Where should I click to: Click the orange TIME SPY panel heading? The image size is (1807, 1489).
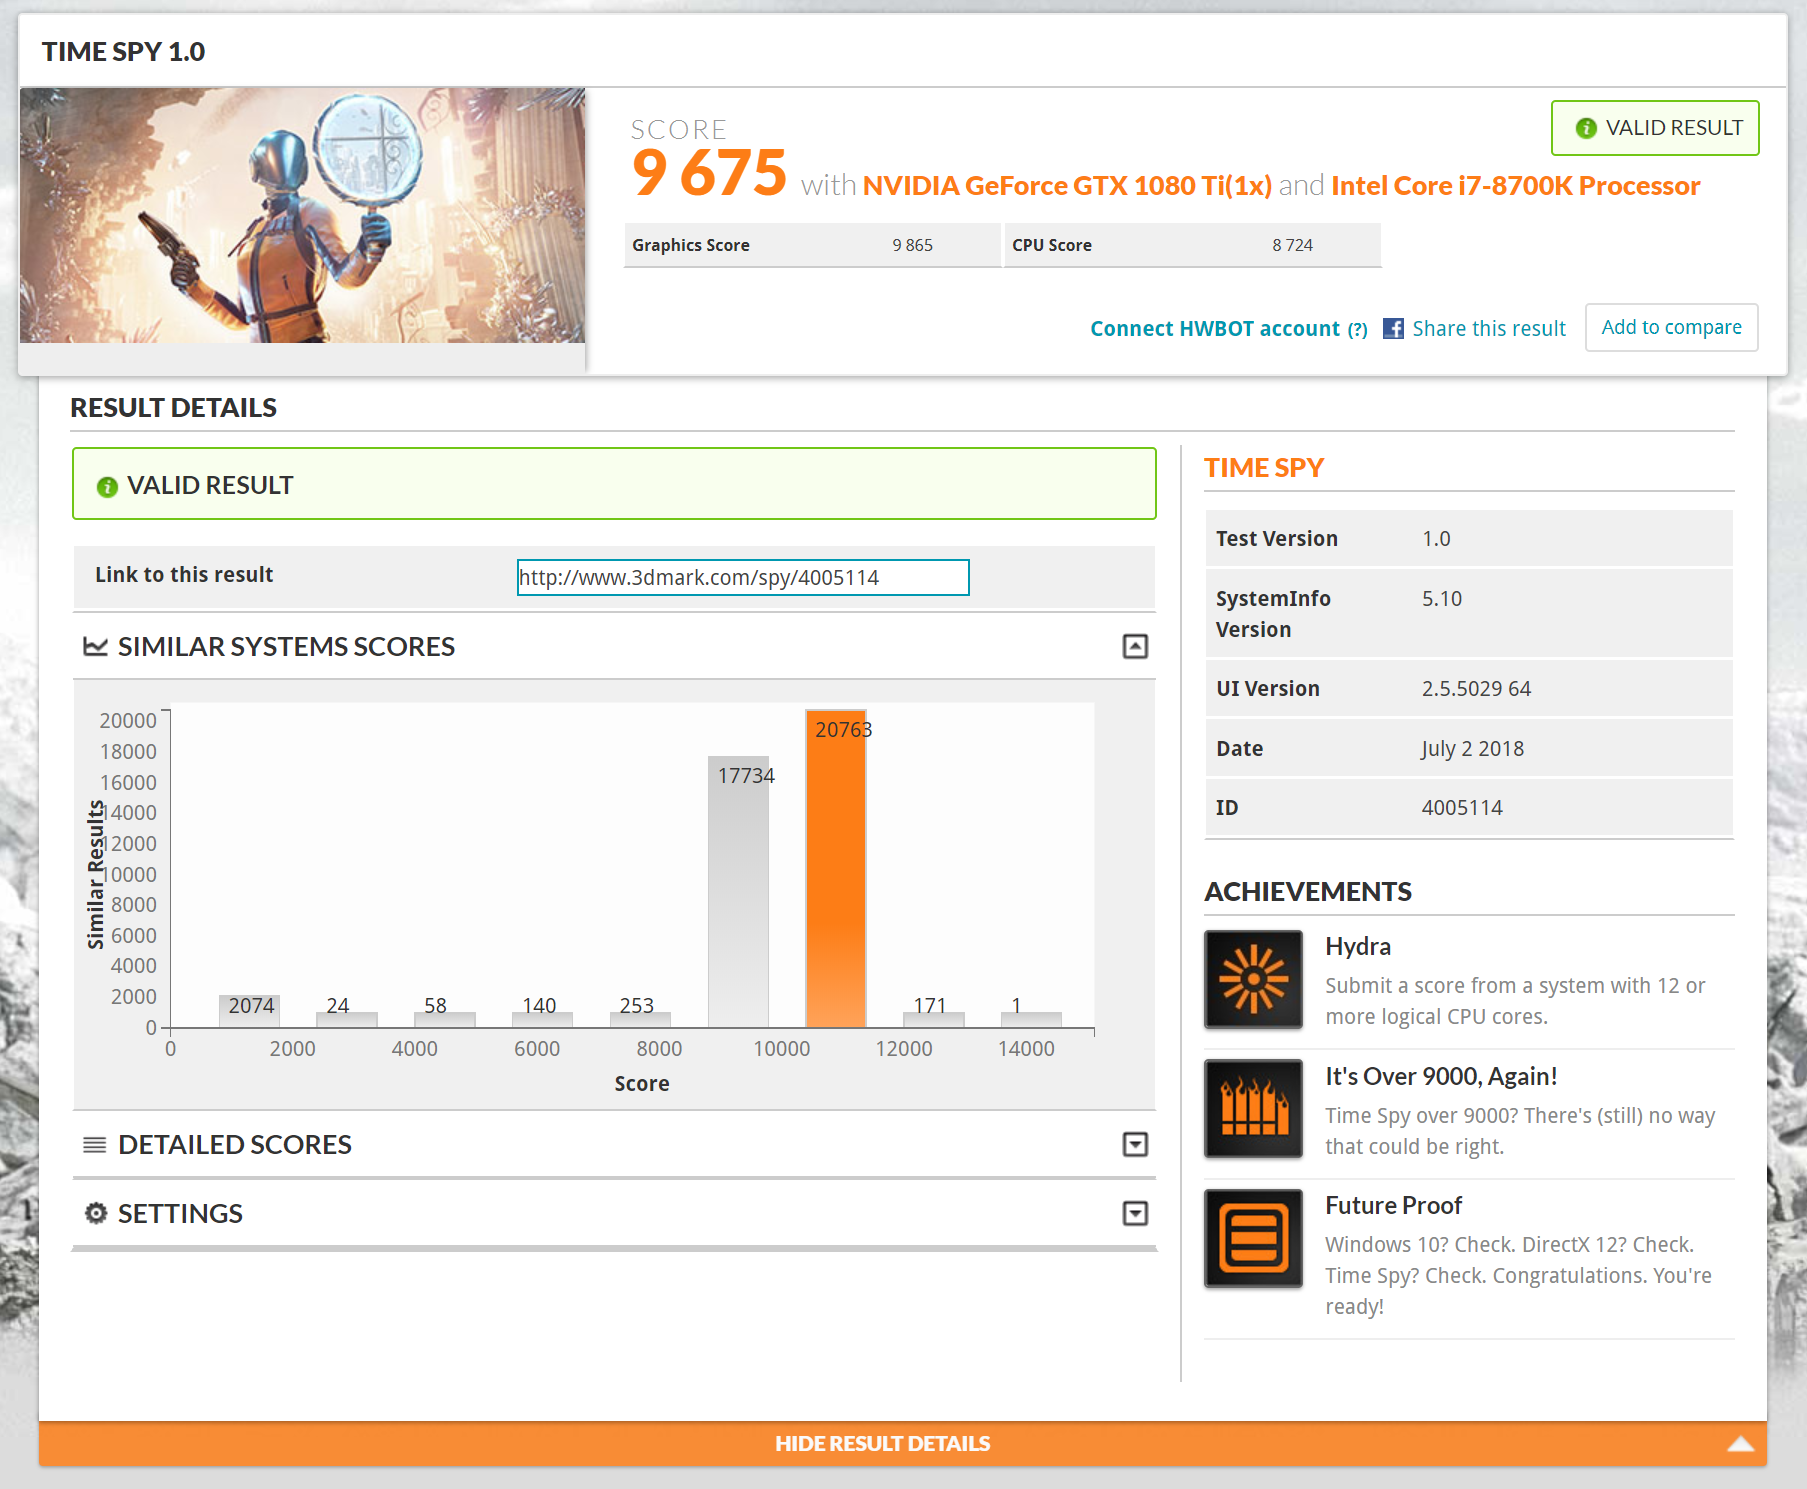[1264, 468]
